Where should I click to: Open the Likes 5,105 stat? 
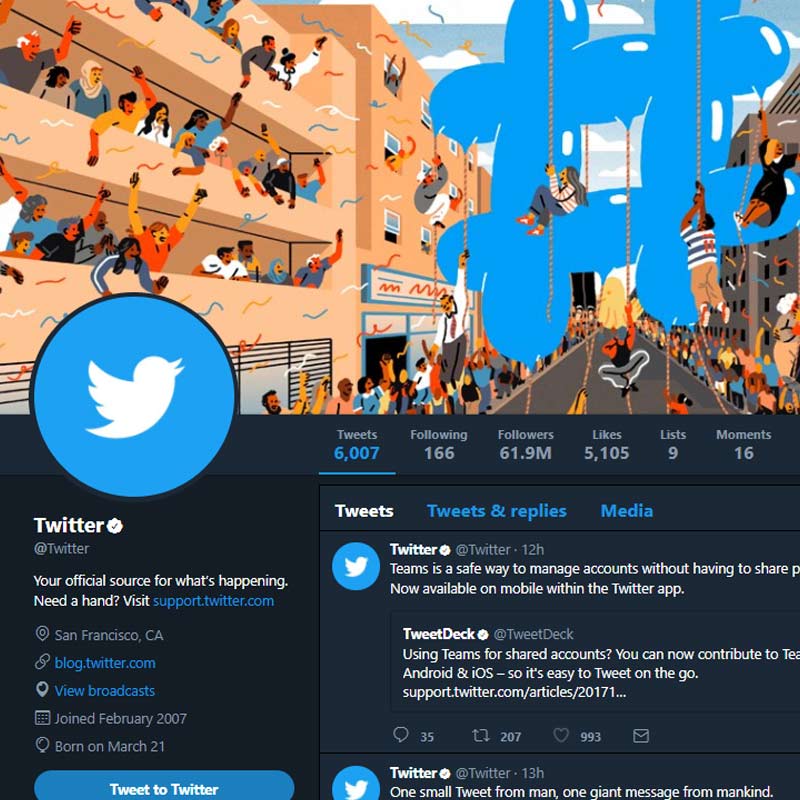tap(607, 444)
